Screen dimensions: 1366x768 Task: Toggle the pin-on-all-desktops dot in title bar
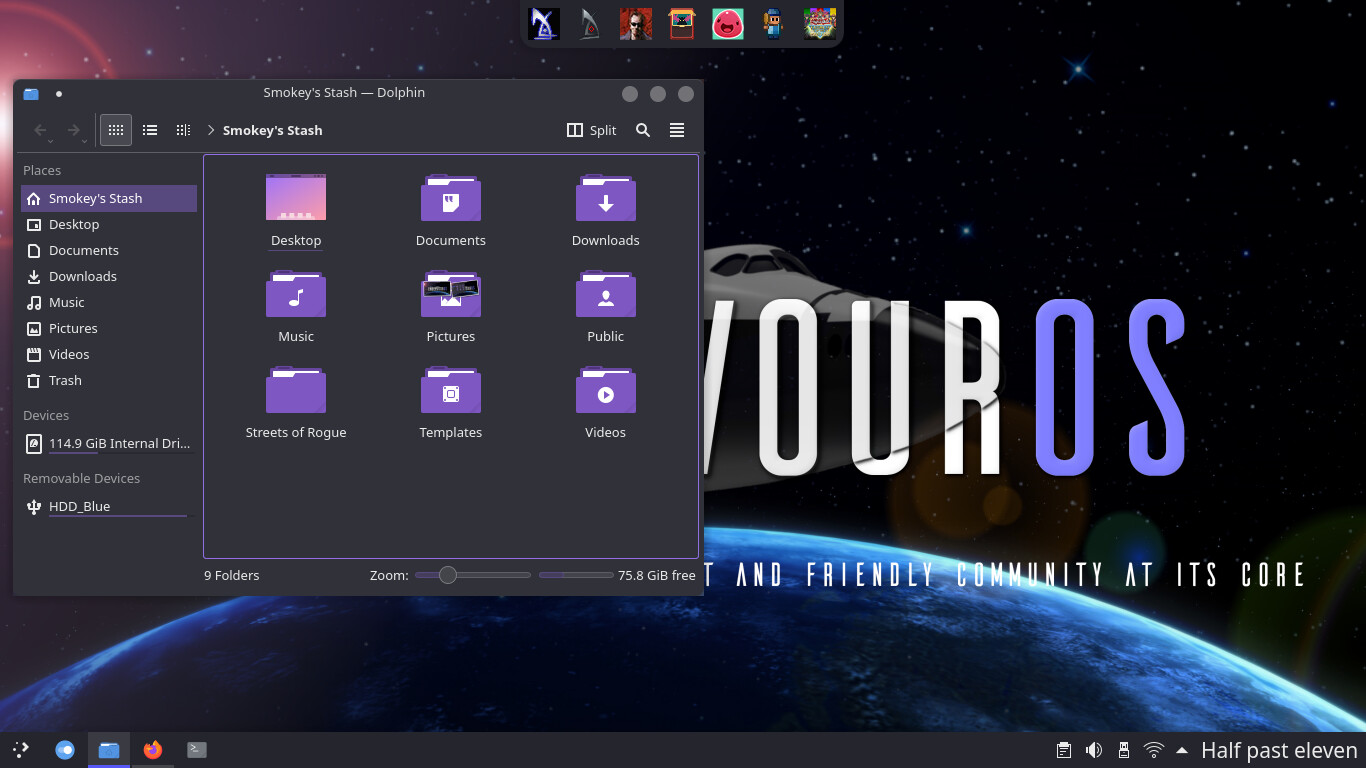click(x=59, y=93)
